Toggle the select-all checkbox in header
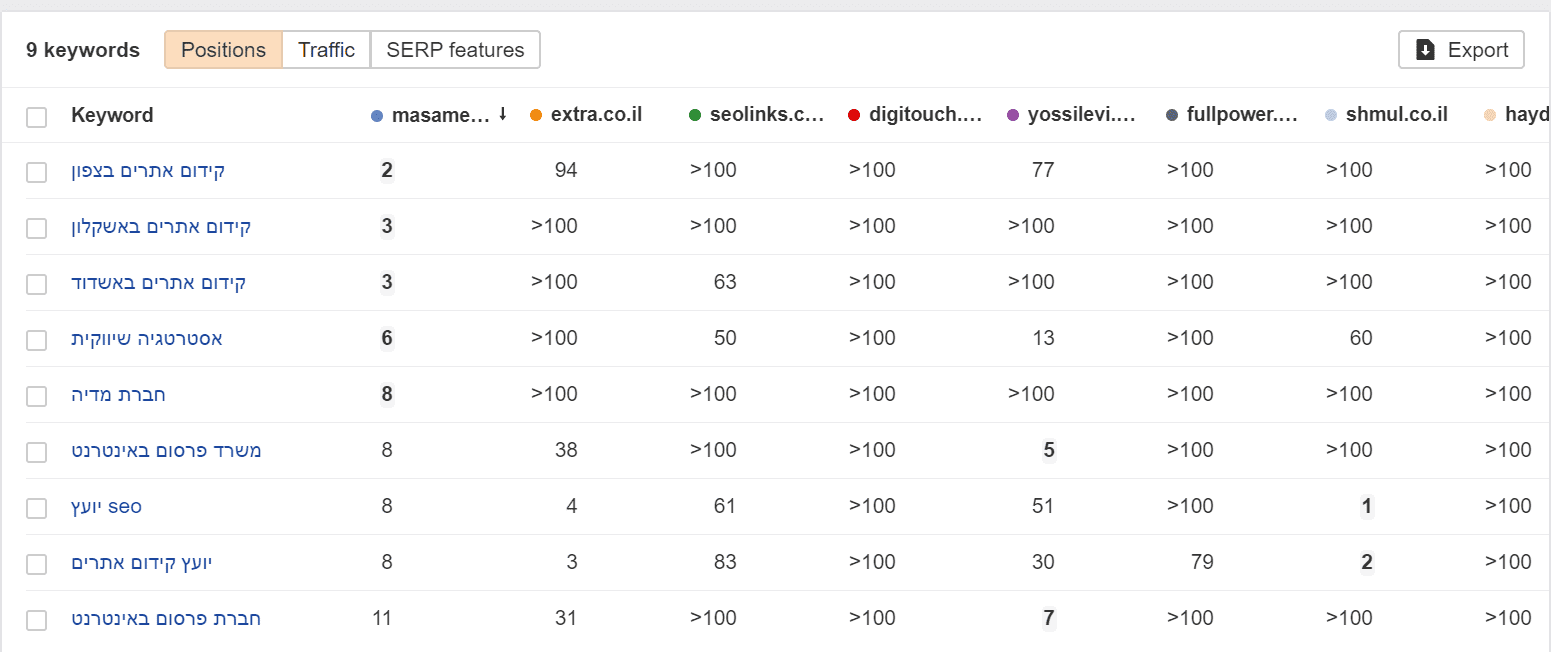1551x652 pixels. coord(37,117)
